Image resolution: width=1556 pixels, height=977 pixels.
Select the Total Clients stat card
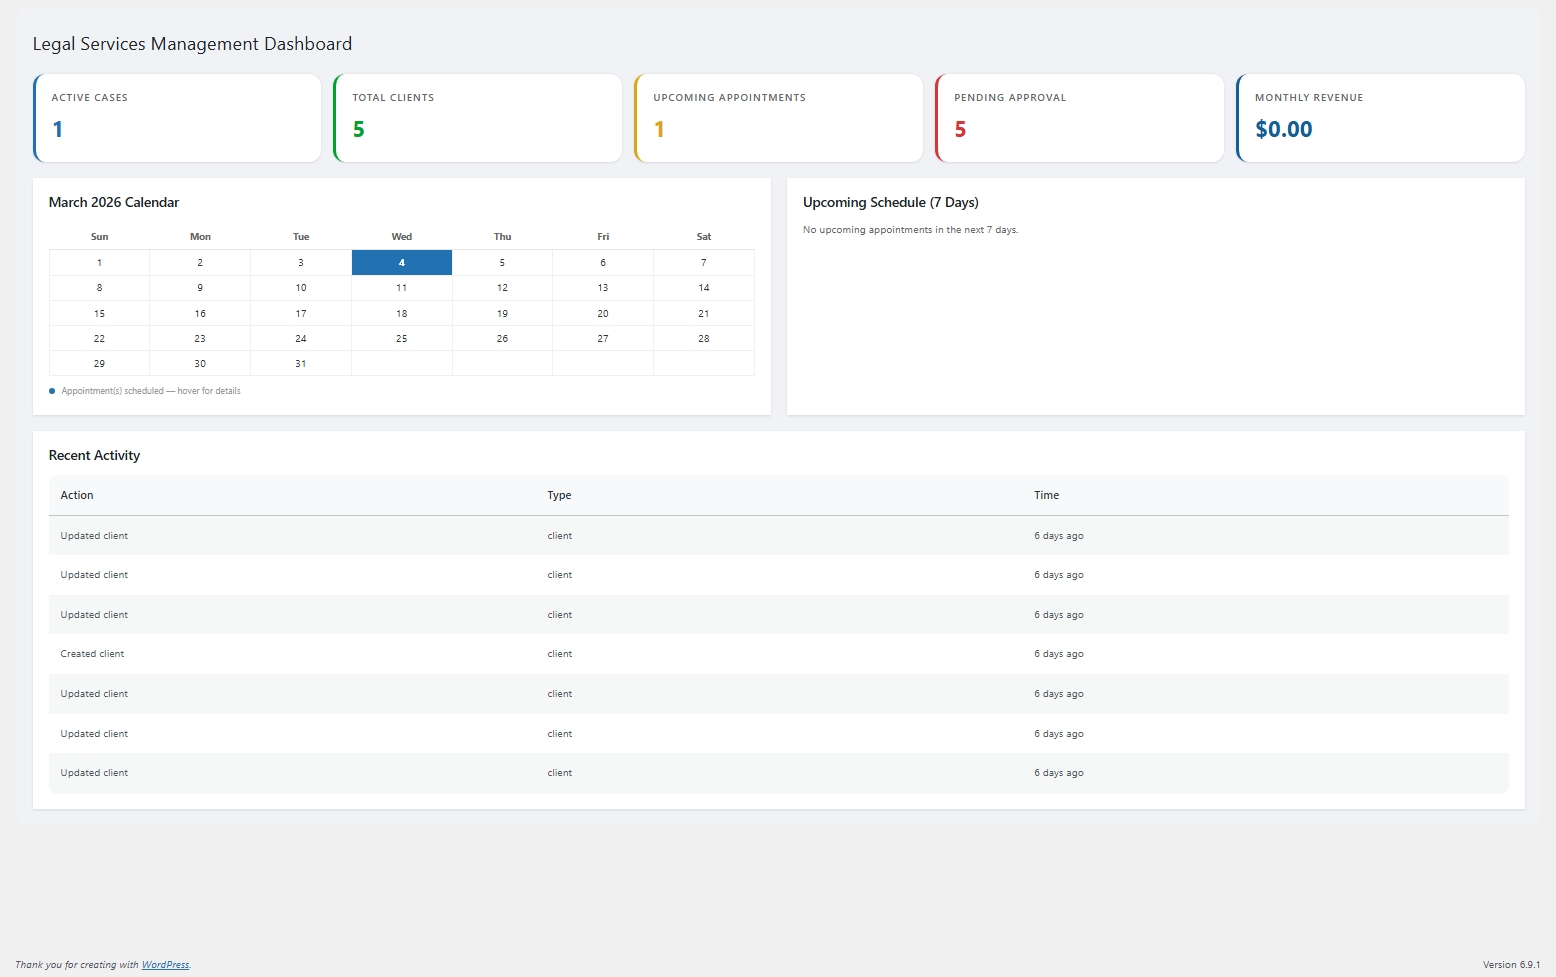[478, 118]
